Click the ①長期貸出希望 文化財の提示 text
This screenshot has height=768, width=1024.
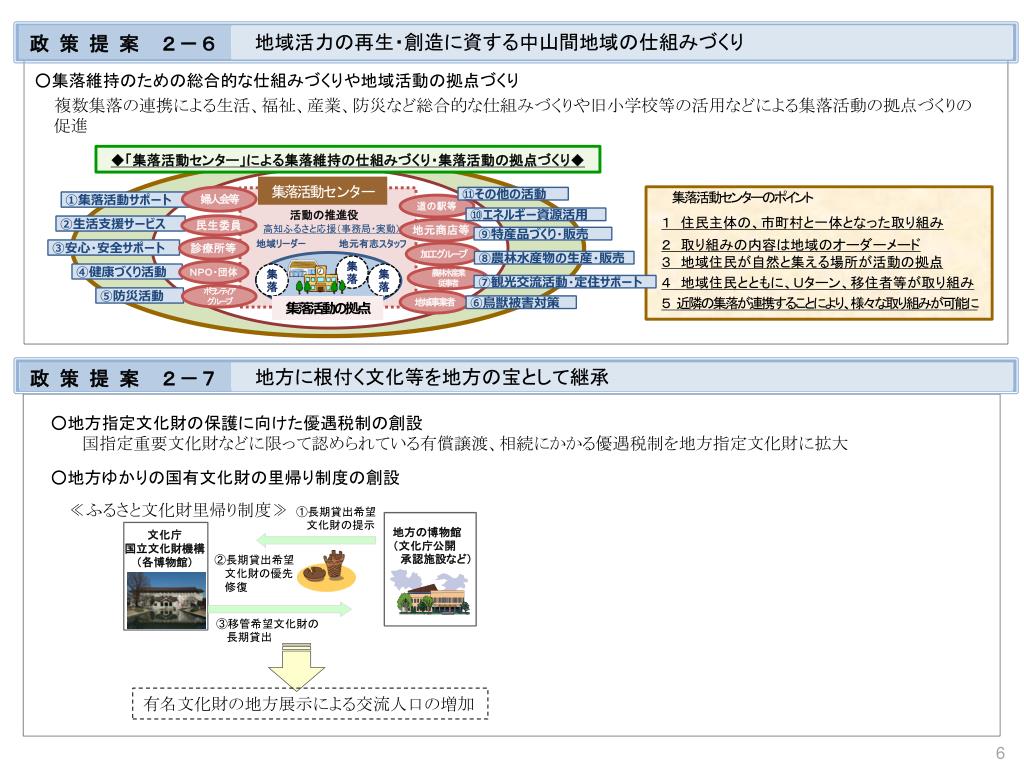pos(336,518)
